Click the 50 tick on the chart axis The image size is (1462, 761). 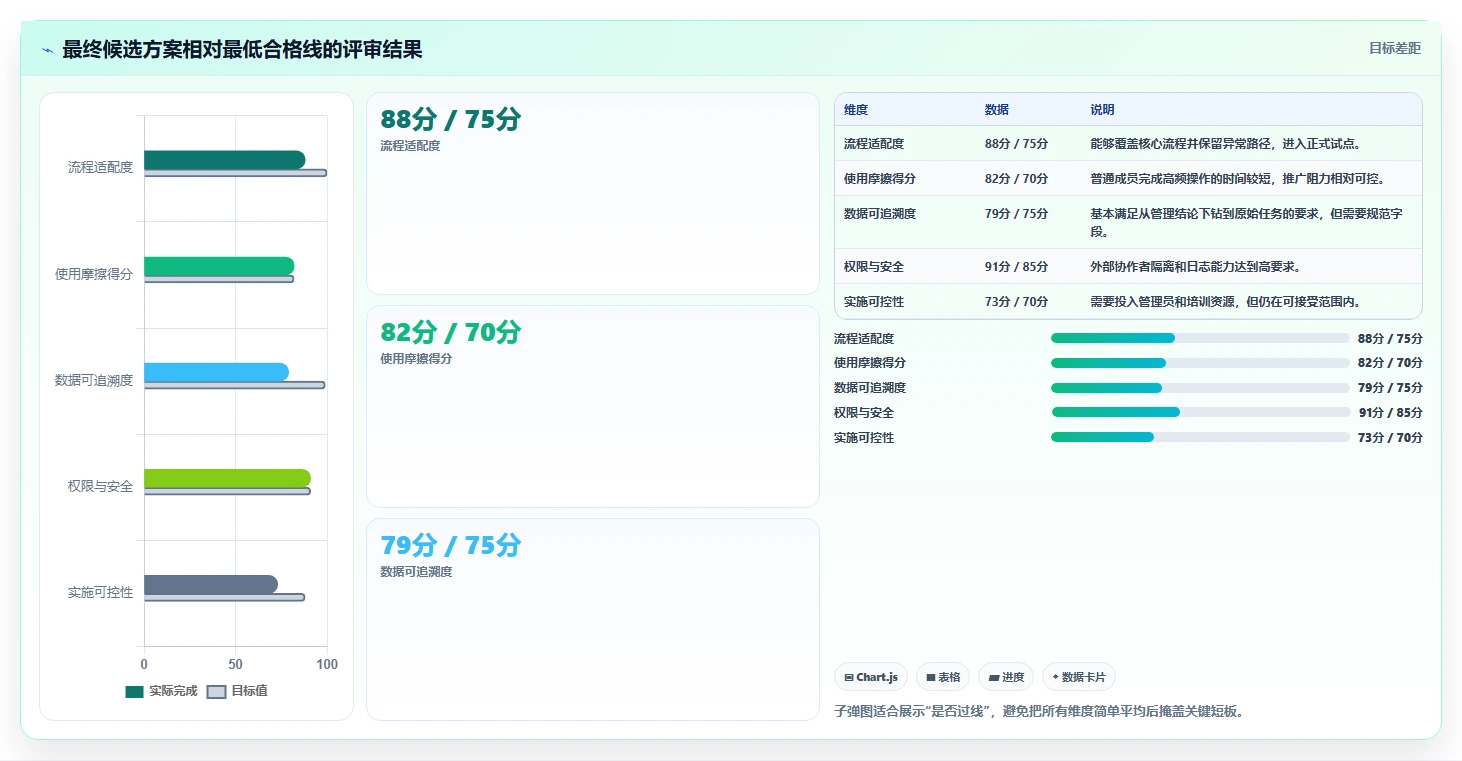click(235, 664)
